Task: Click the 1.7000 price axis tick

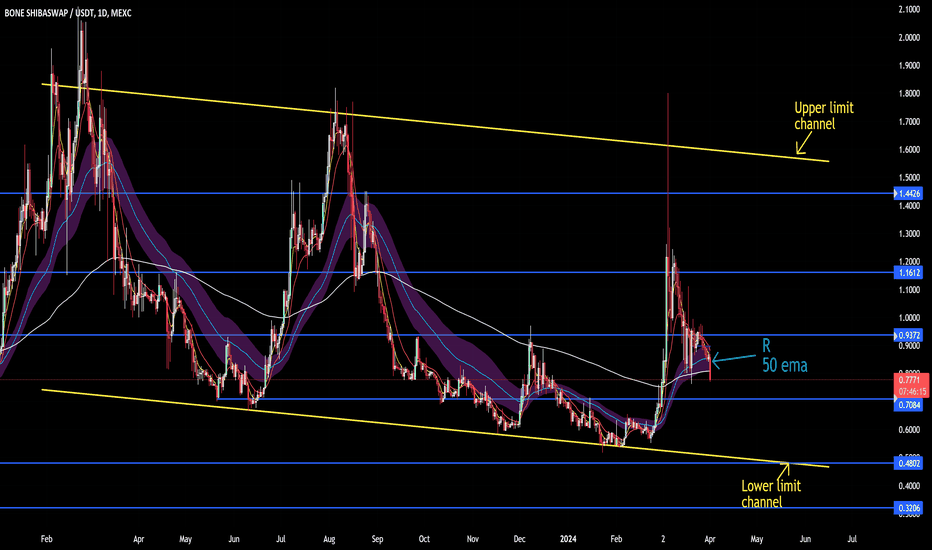Action: pos(909,122)
